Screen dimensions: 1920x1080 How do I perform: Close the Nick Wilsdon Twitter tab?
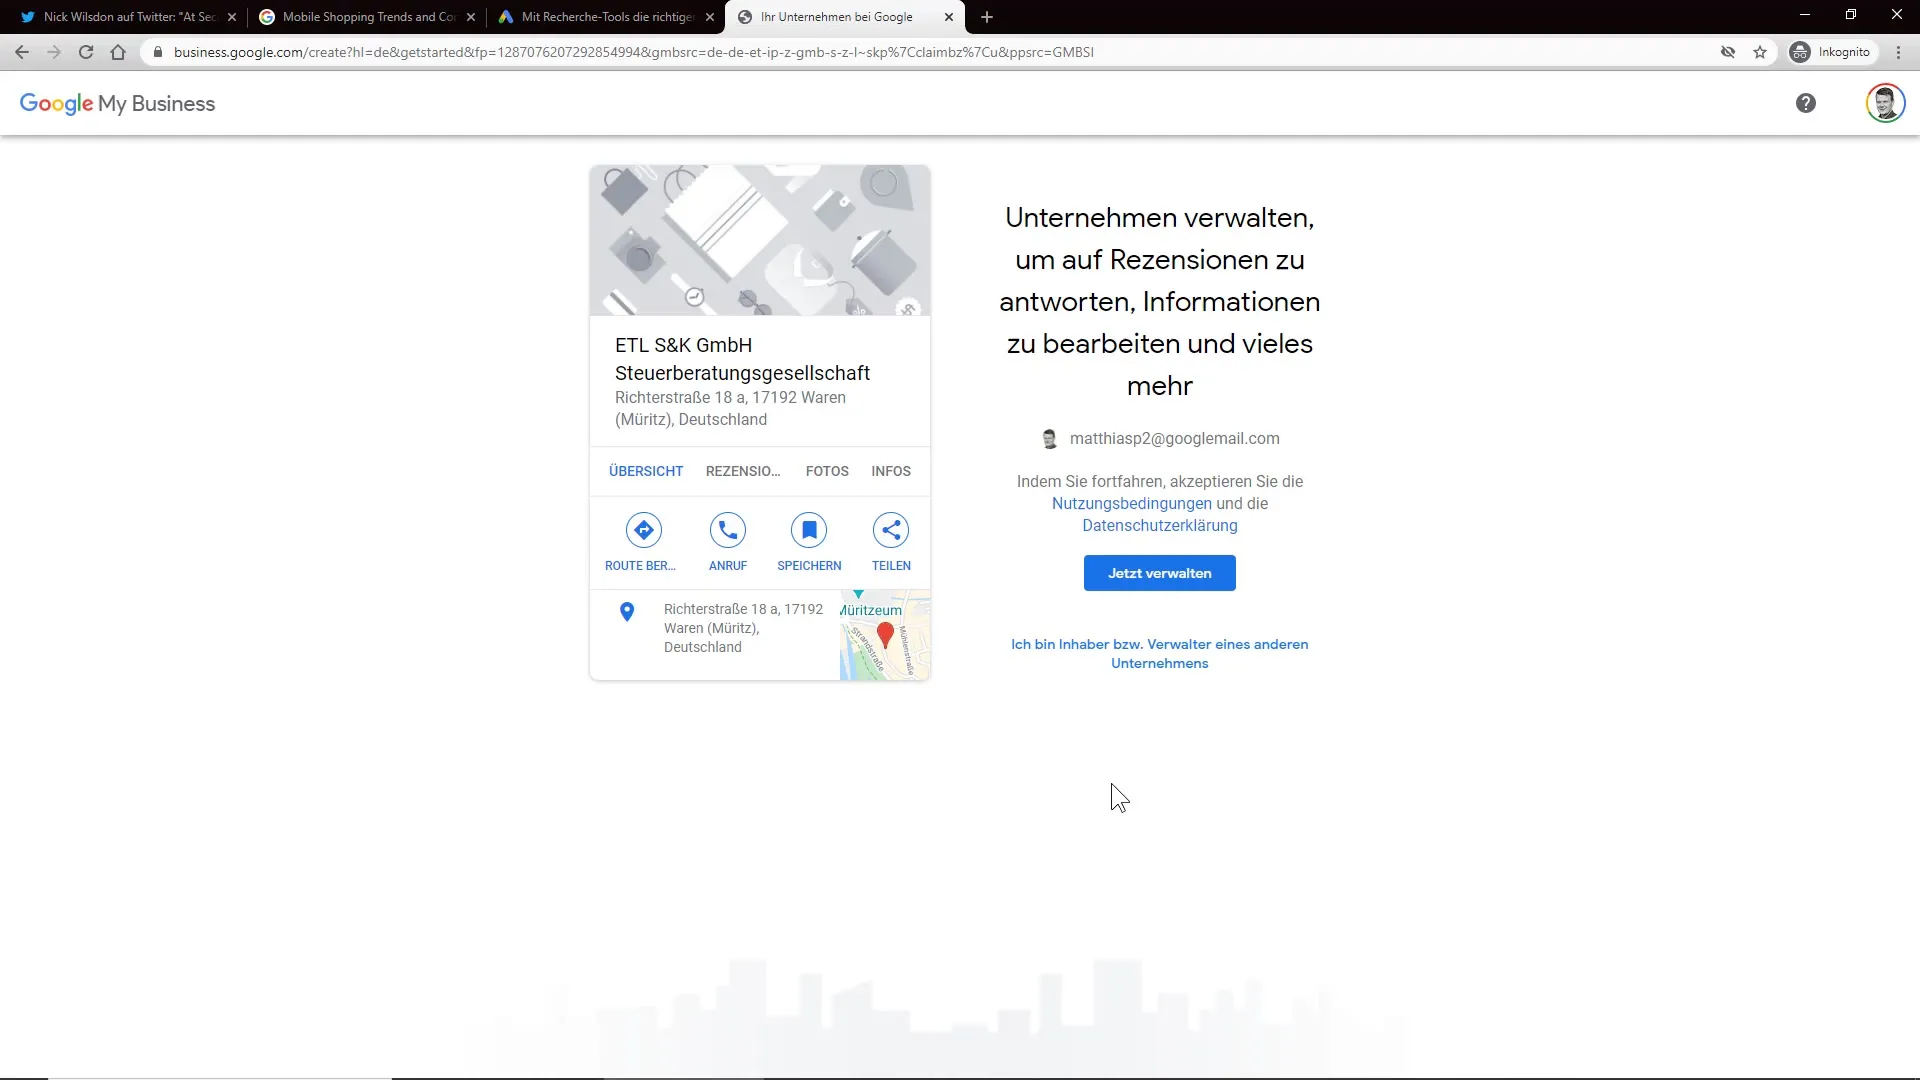[232, 17]
